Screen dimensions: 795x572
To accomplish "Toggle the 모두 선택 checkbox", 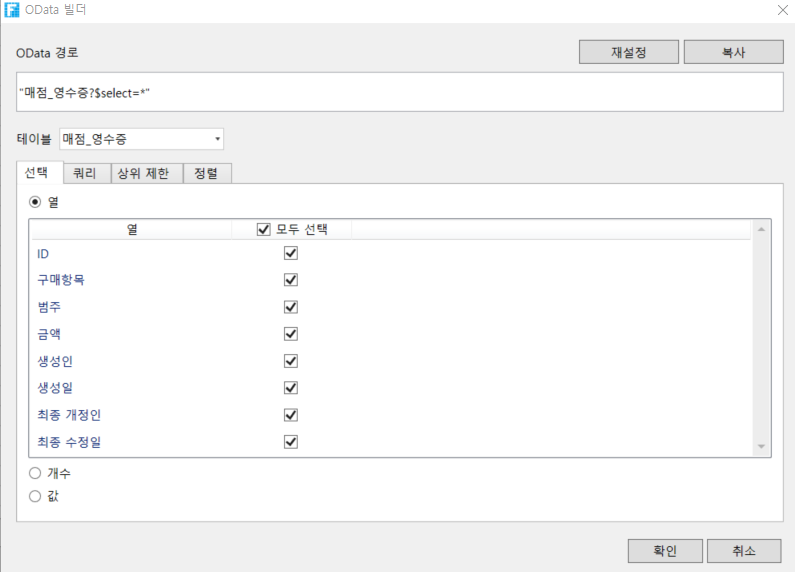I will (264, 229).
